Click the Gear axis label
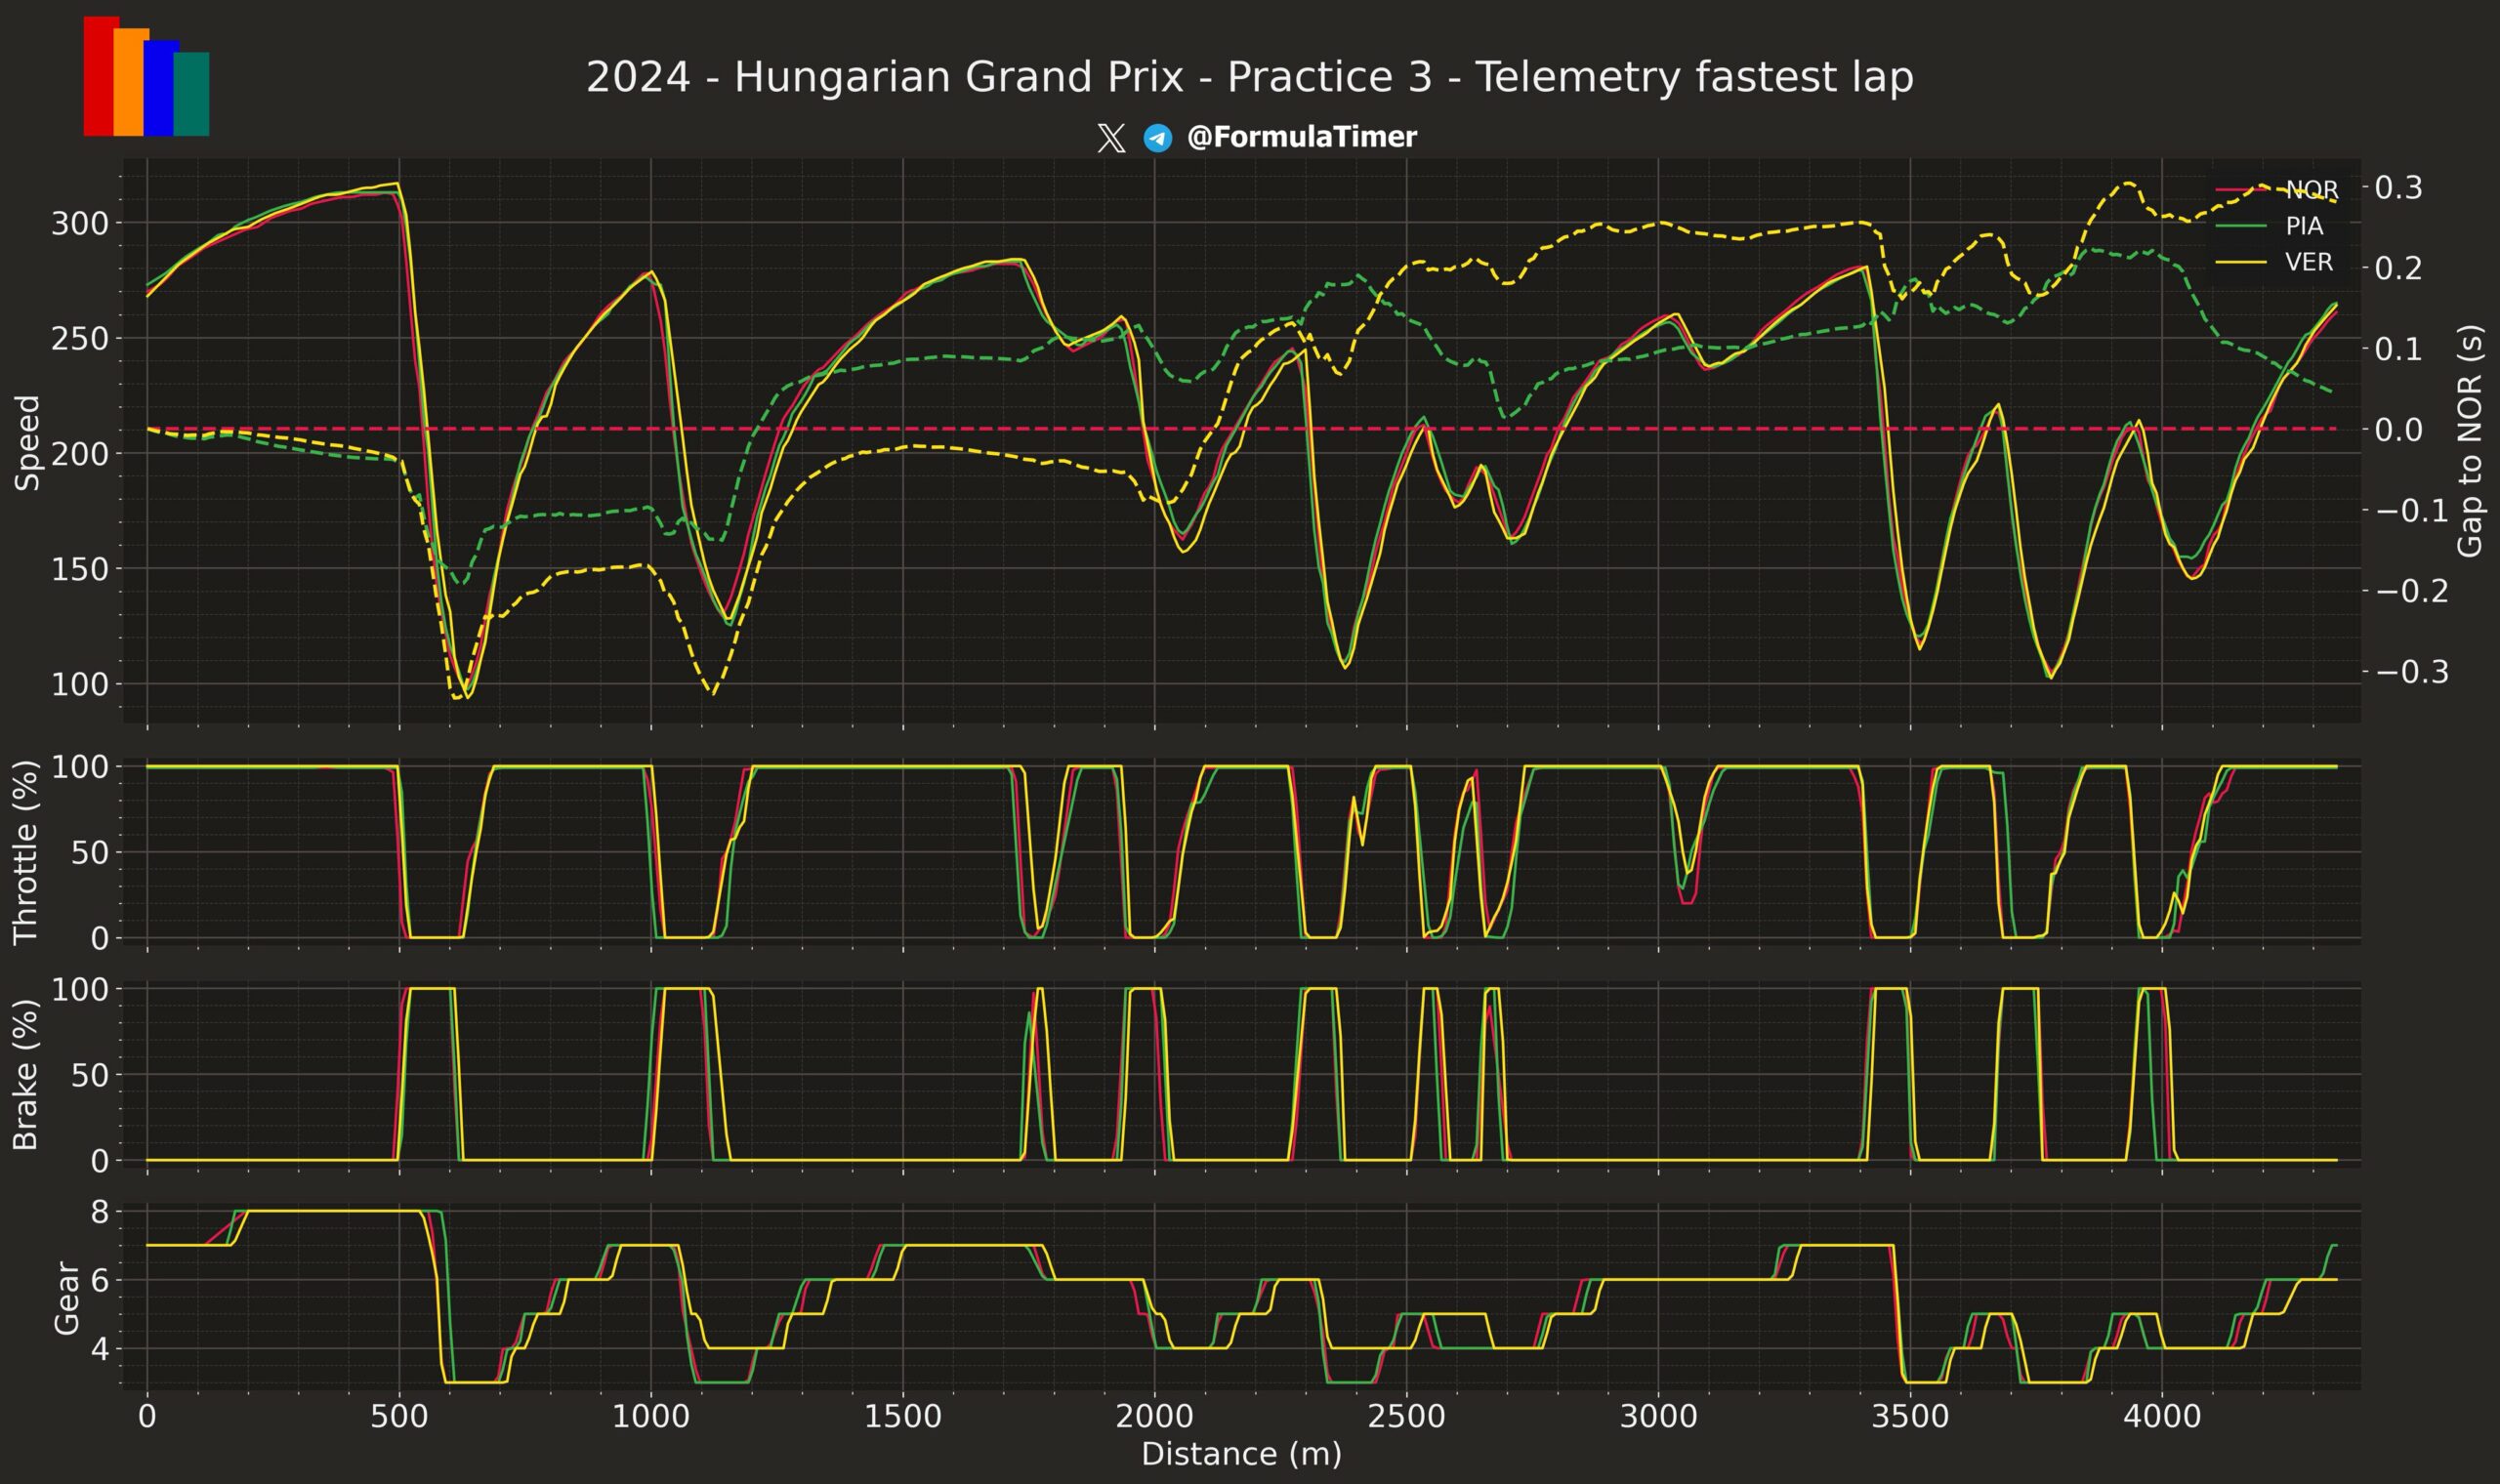Screen dimensions: 2500x1484 coord(66,1298)
